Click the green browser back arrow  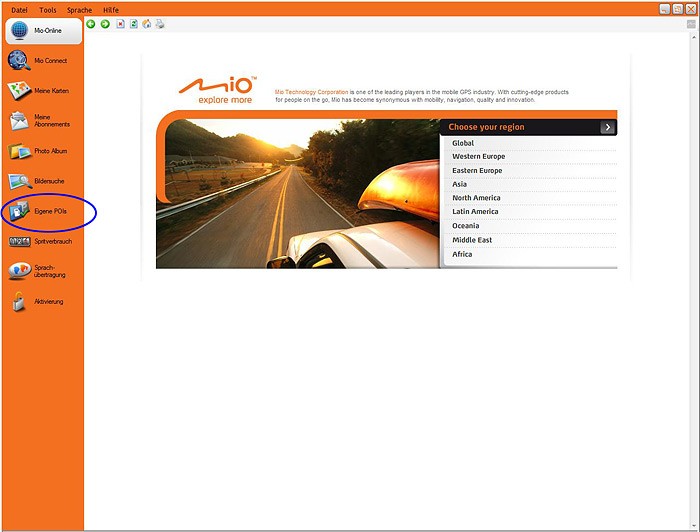pos(91,24)
